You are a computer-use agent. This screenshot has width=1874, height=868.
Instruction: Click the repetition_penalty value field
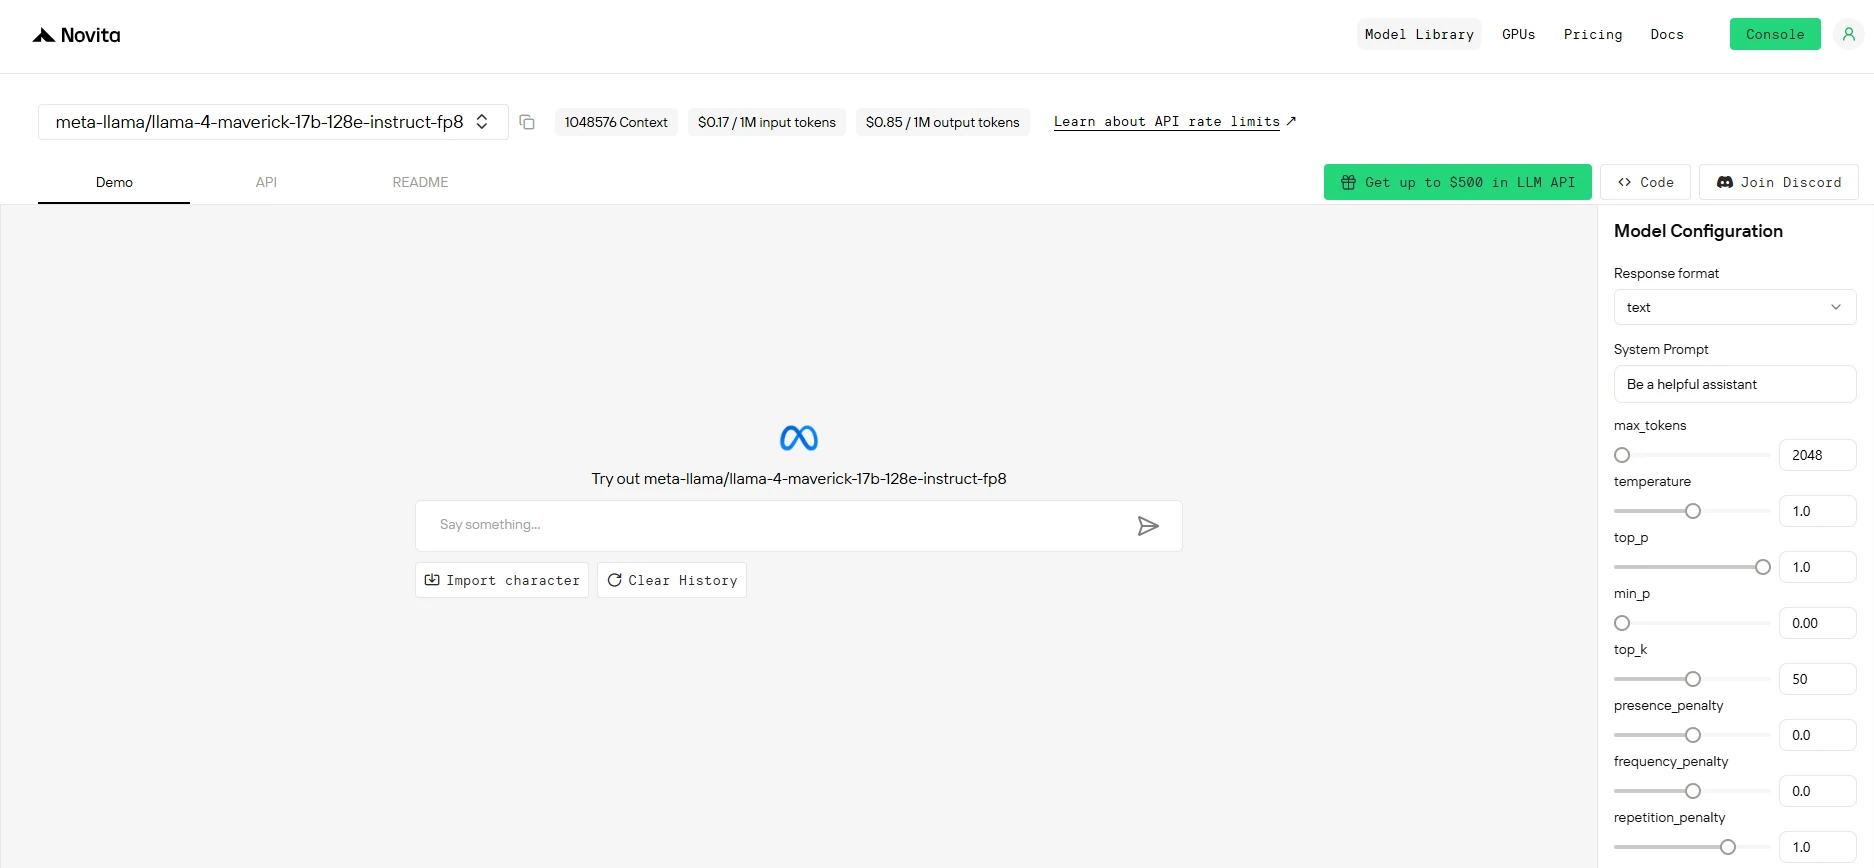1818,847
